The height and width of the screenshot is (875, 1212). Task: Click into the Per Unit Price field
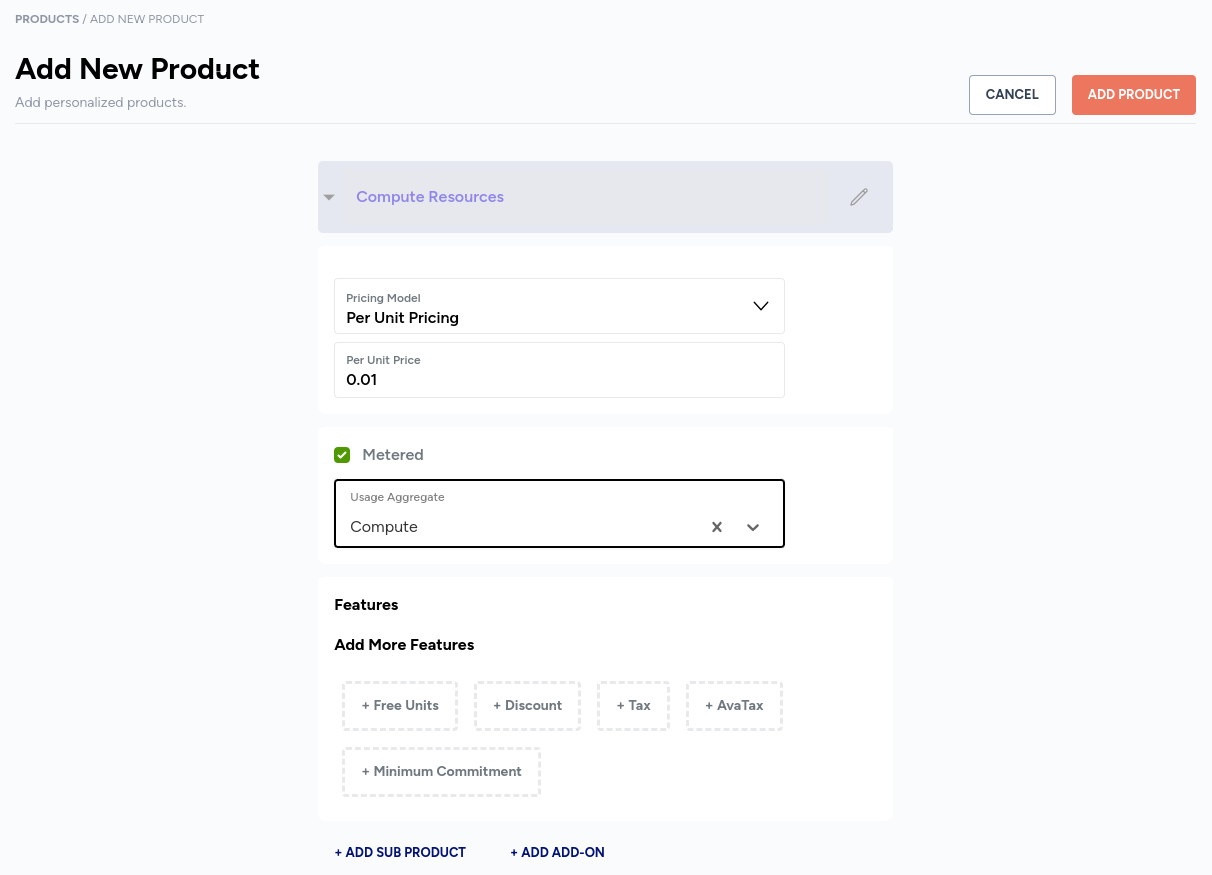(x=559, y=370)
